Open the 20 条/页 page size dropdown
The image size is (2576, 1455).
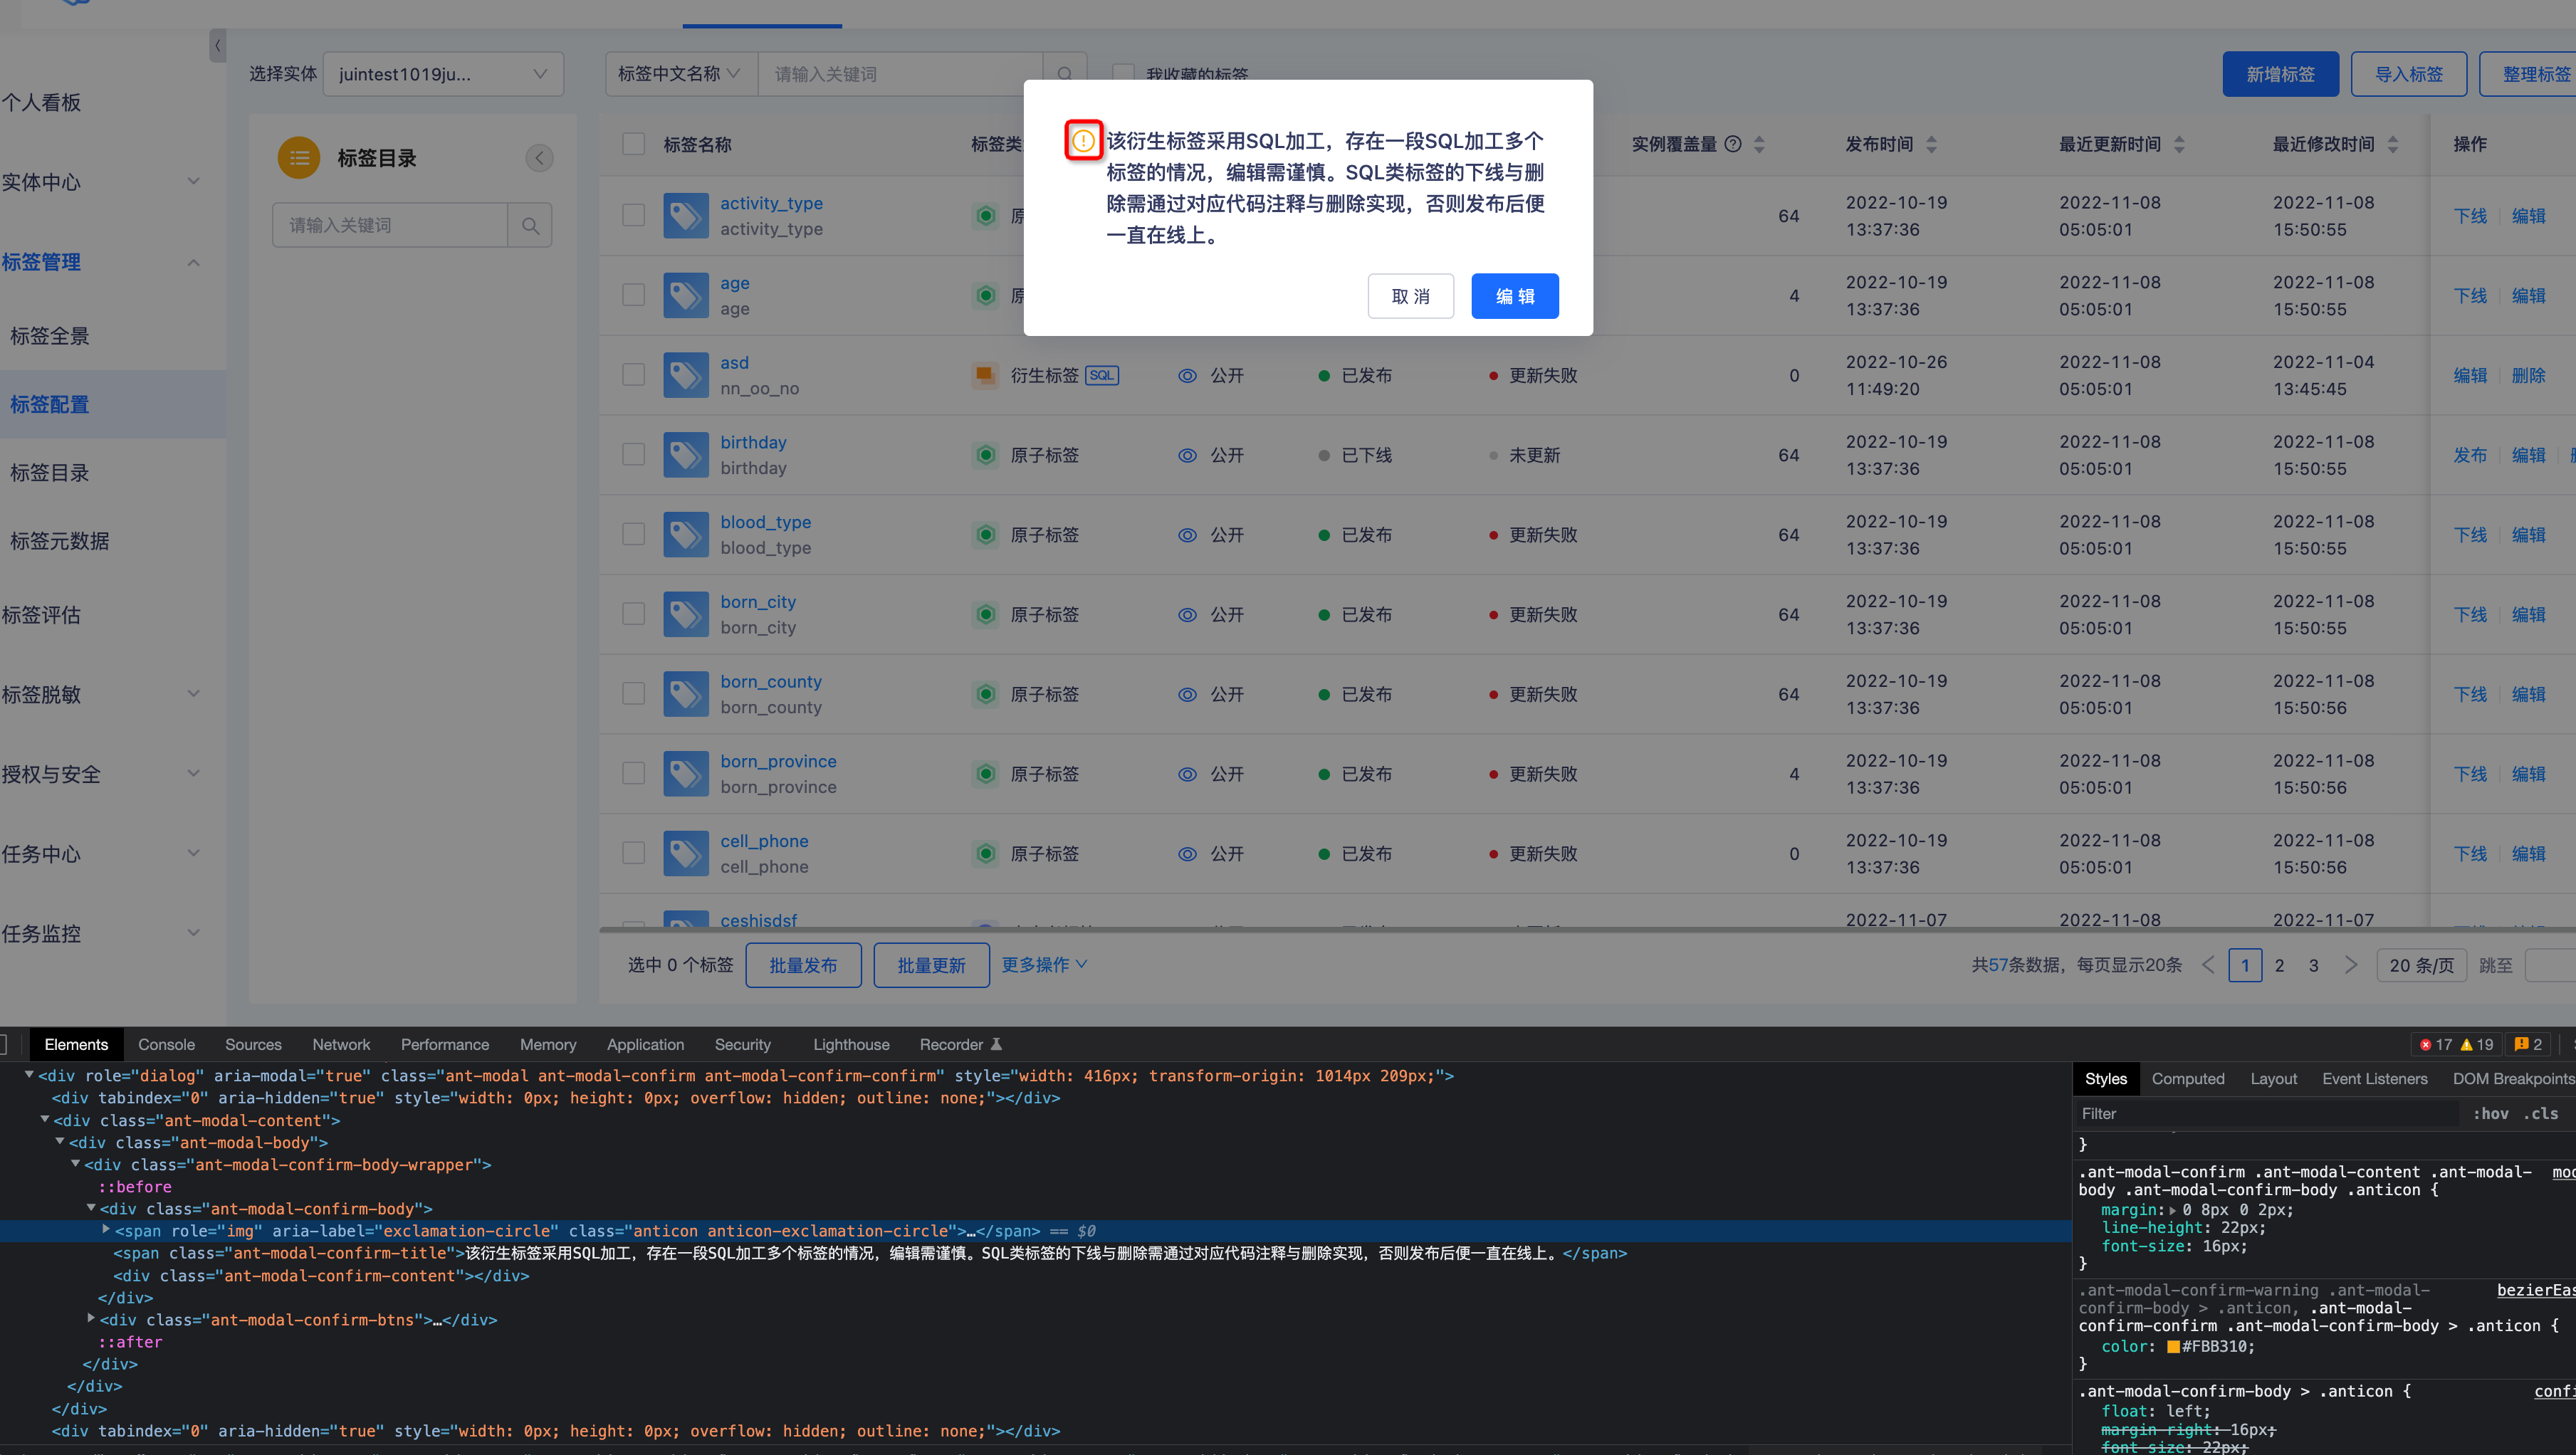coord(2421,964)
